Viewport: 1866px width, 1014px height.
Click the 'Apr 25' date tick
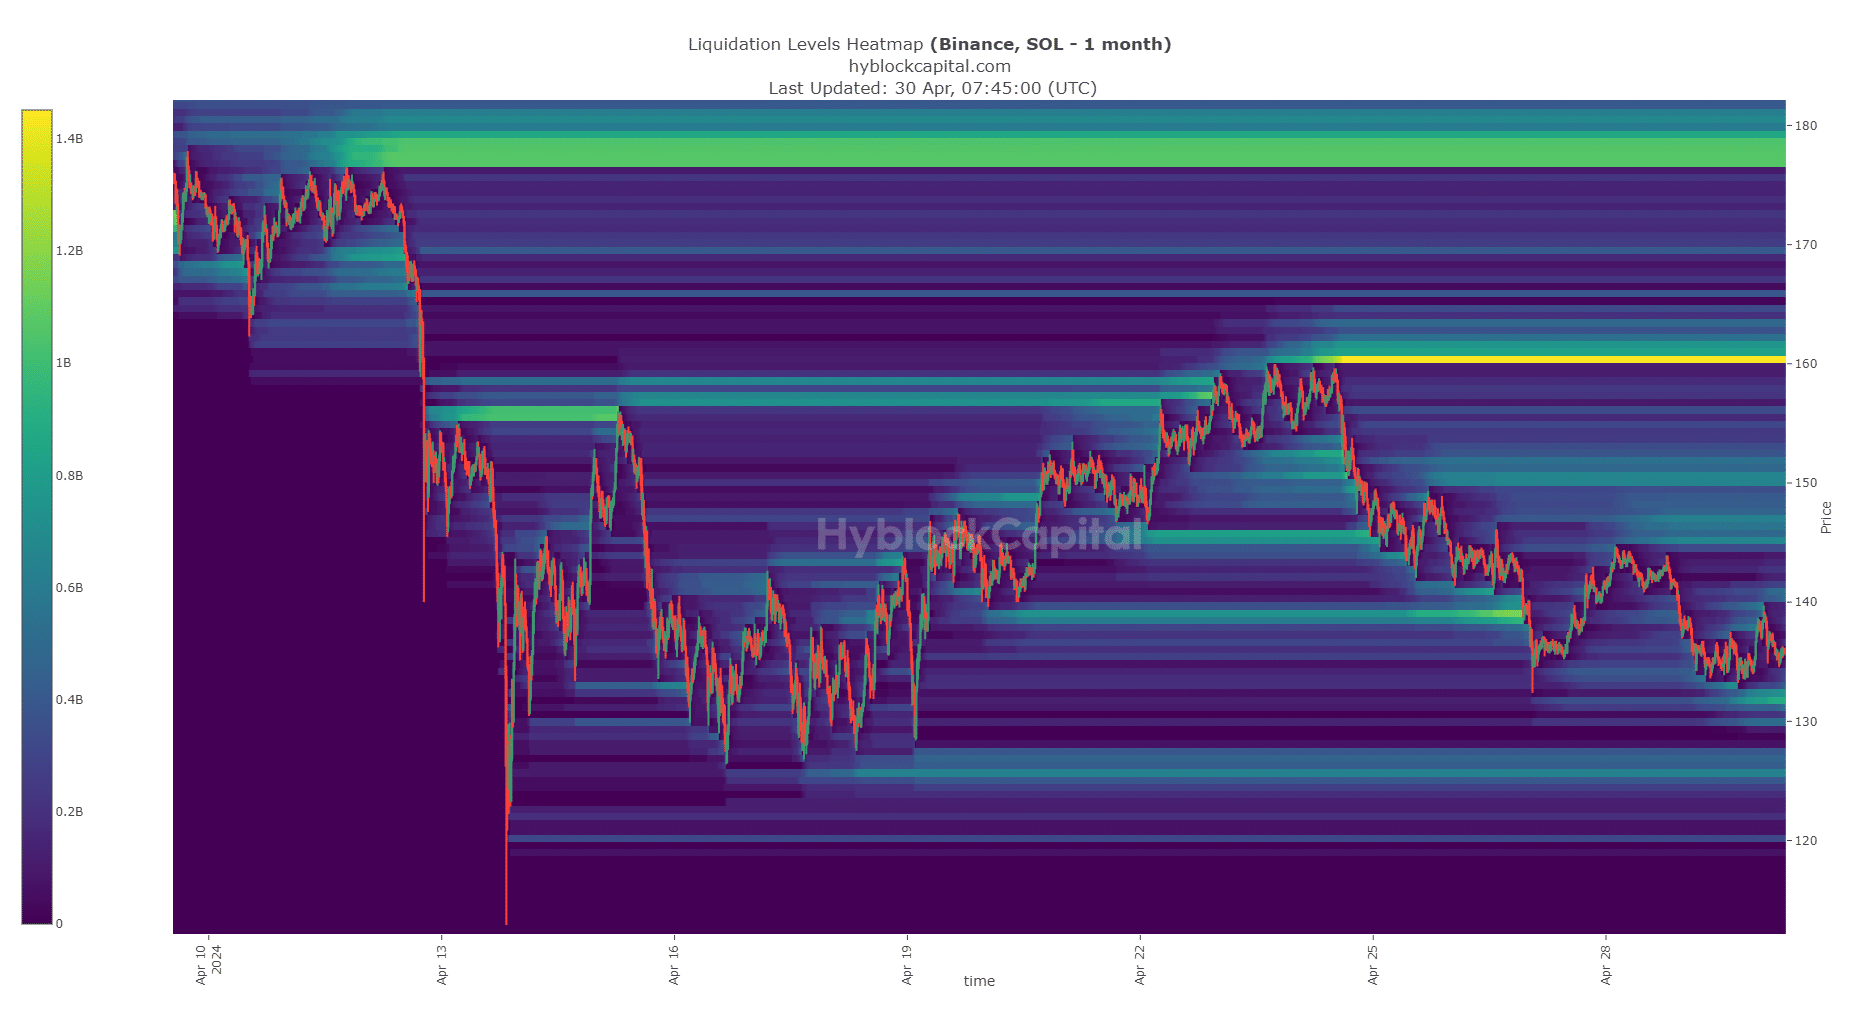point(1373,964)
